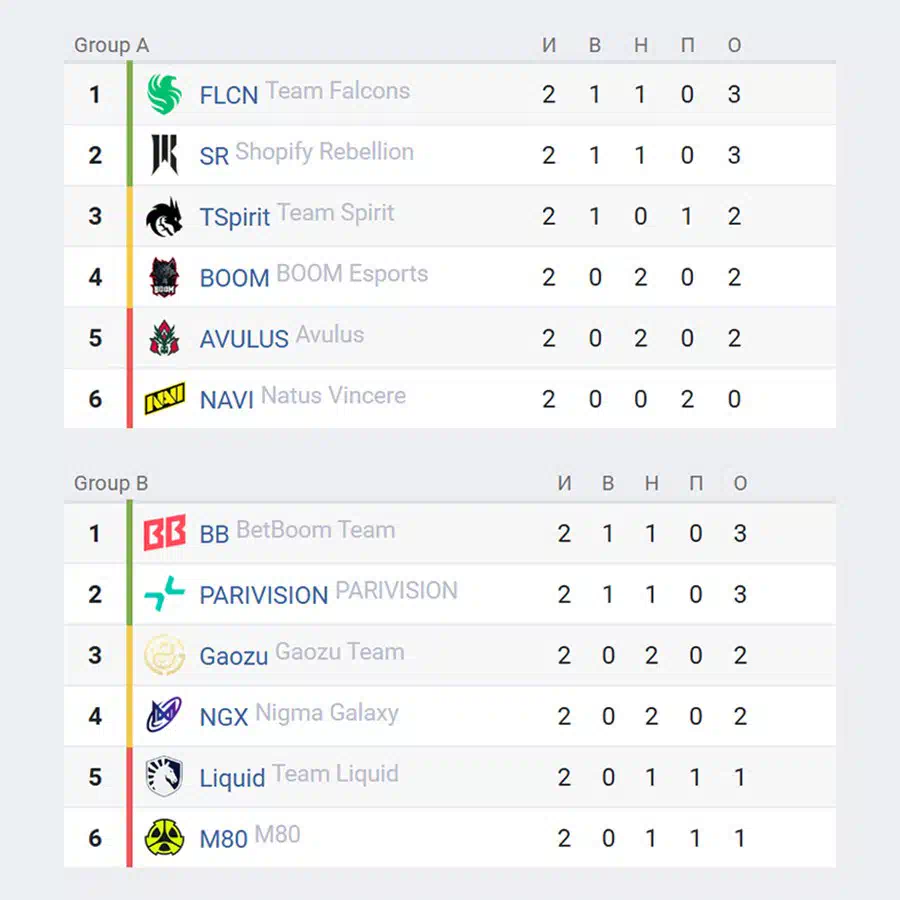This screenshot has height=900, width=900.
Task: Open the FLCN team link
Action: point(228,95)
